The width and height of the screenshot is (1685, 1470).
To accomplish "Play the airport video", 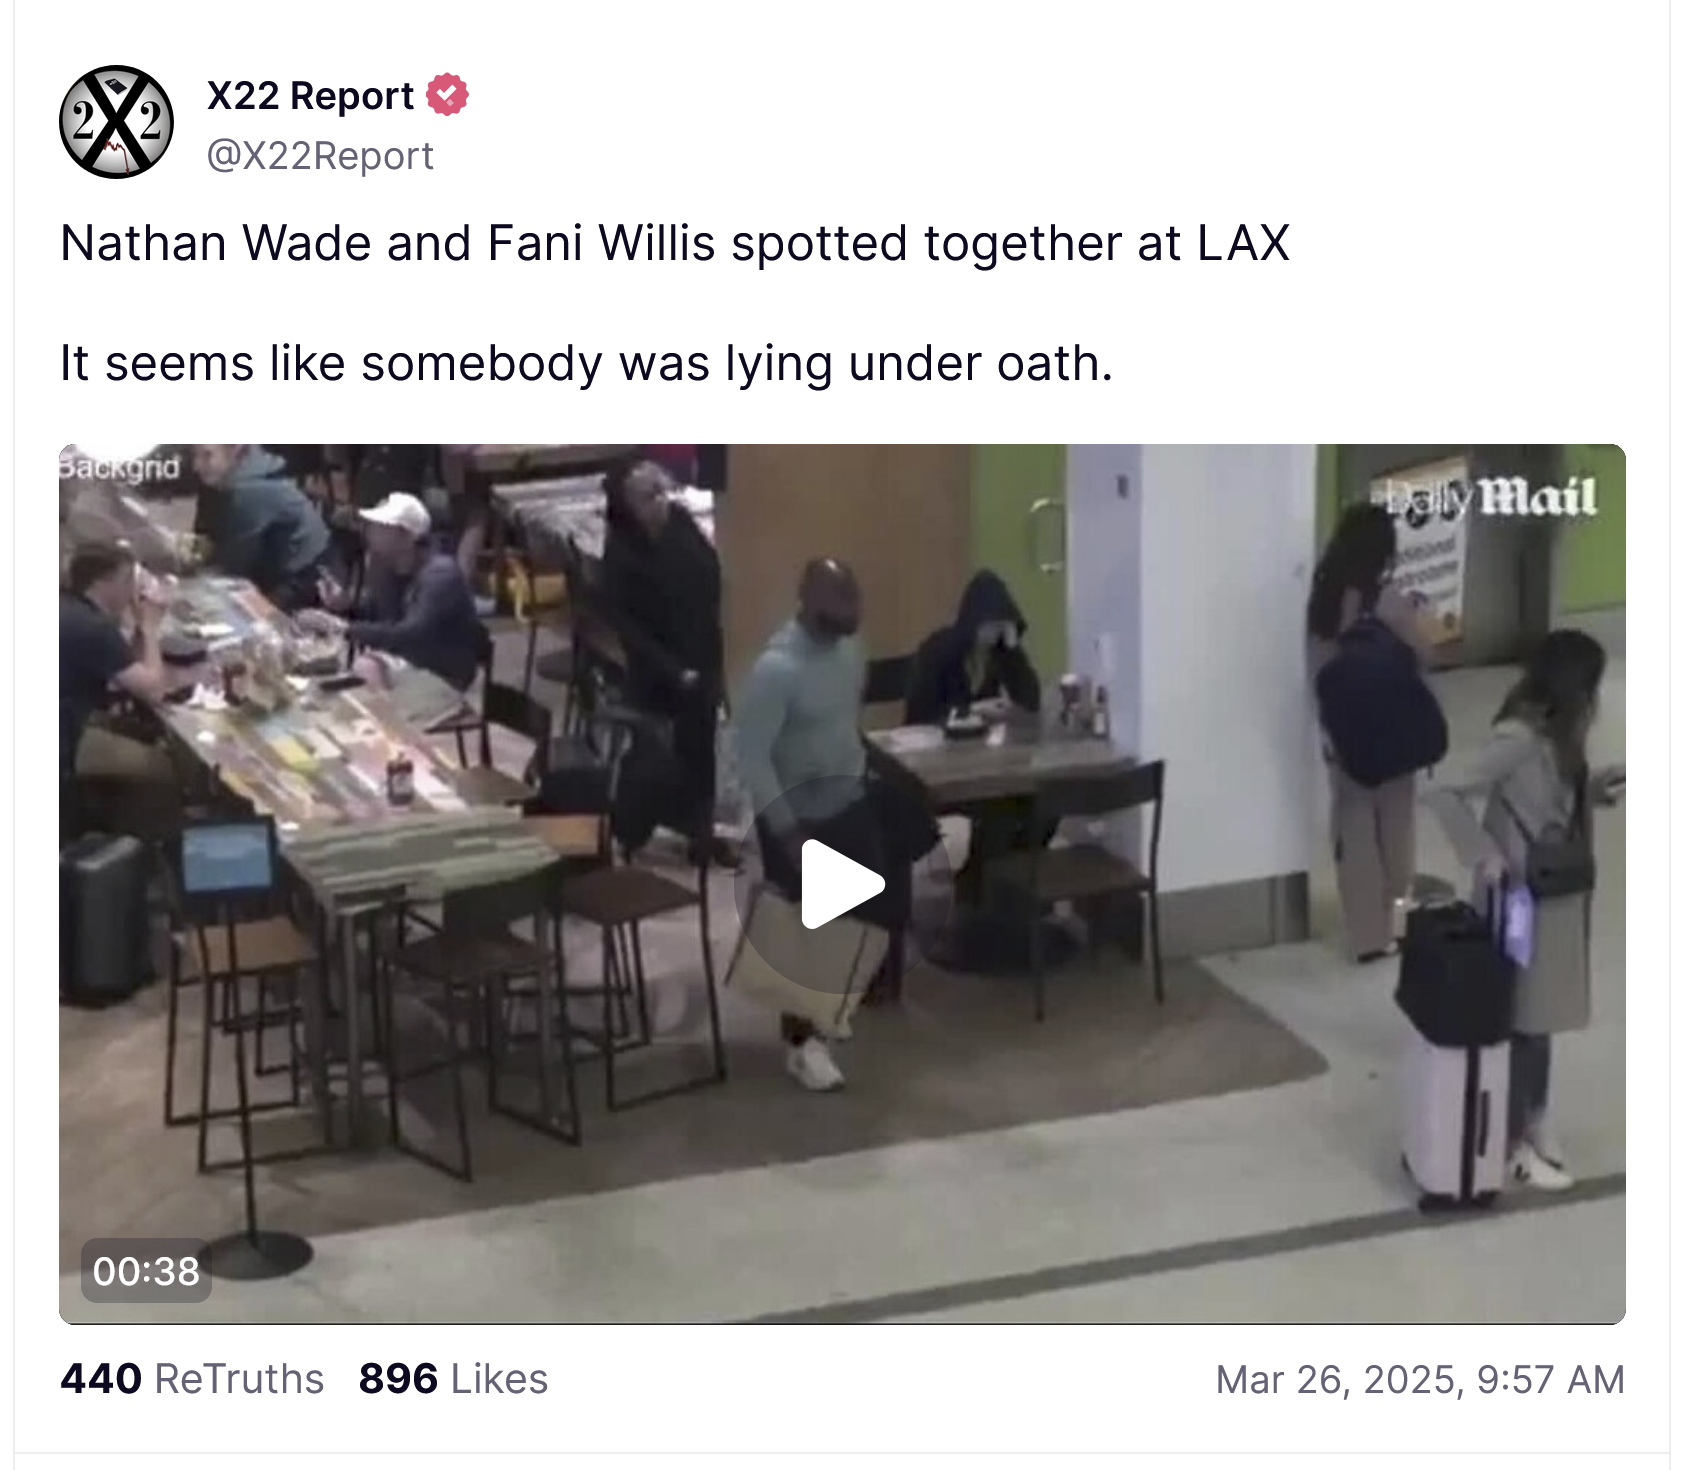I will [843, 884].
